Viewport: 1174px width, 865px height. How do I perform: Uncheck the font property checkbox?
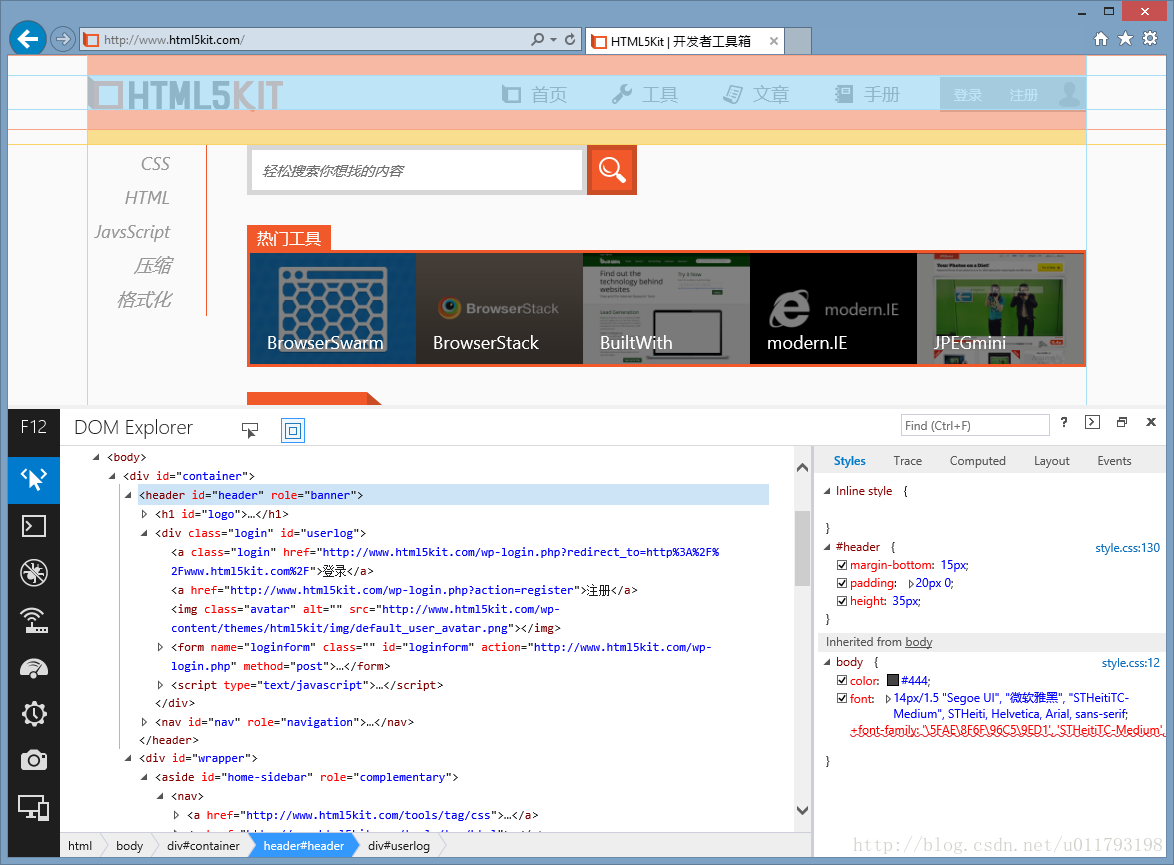[842, 699]
